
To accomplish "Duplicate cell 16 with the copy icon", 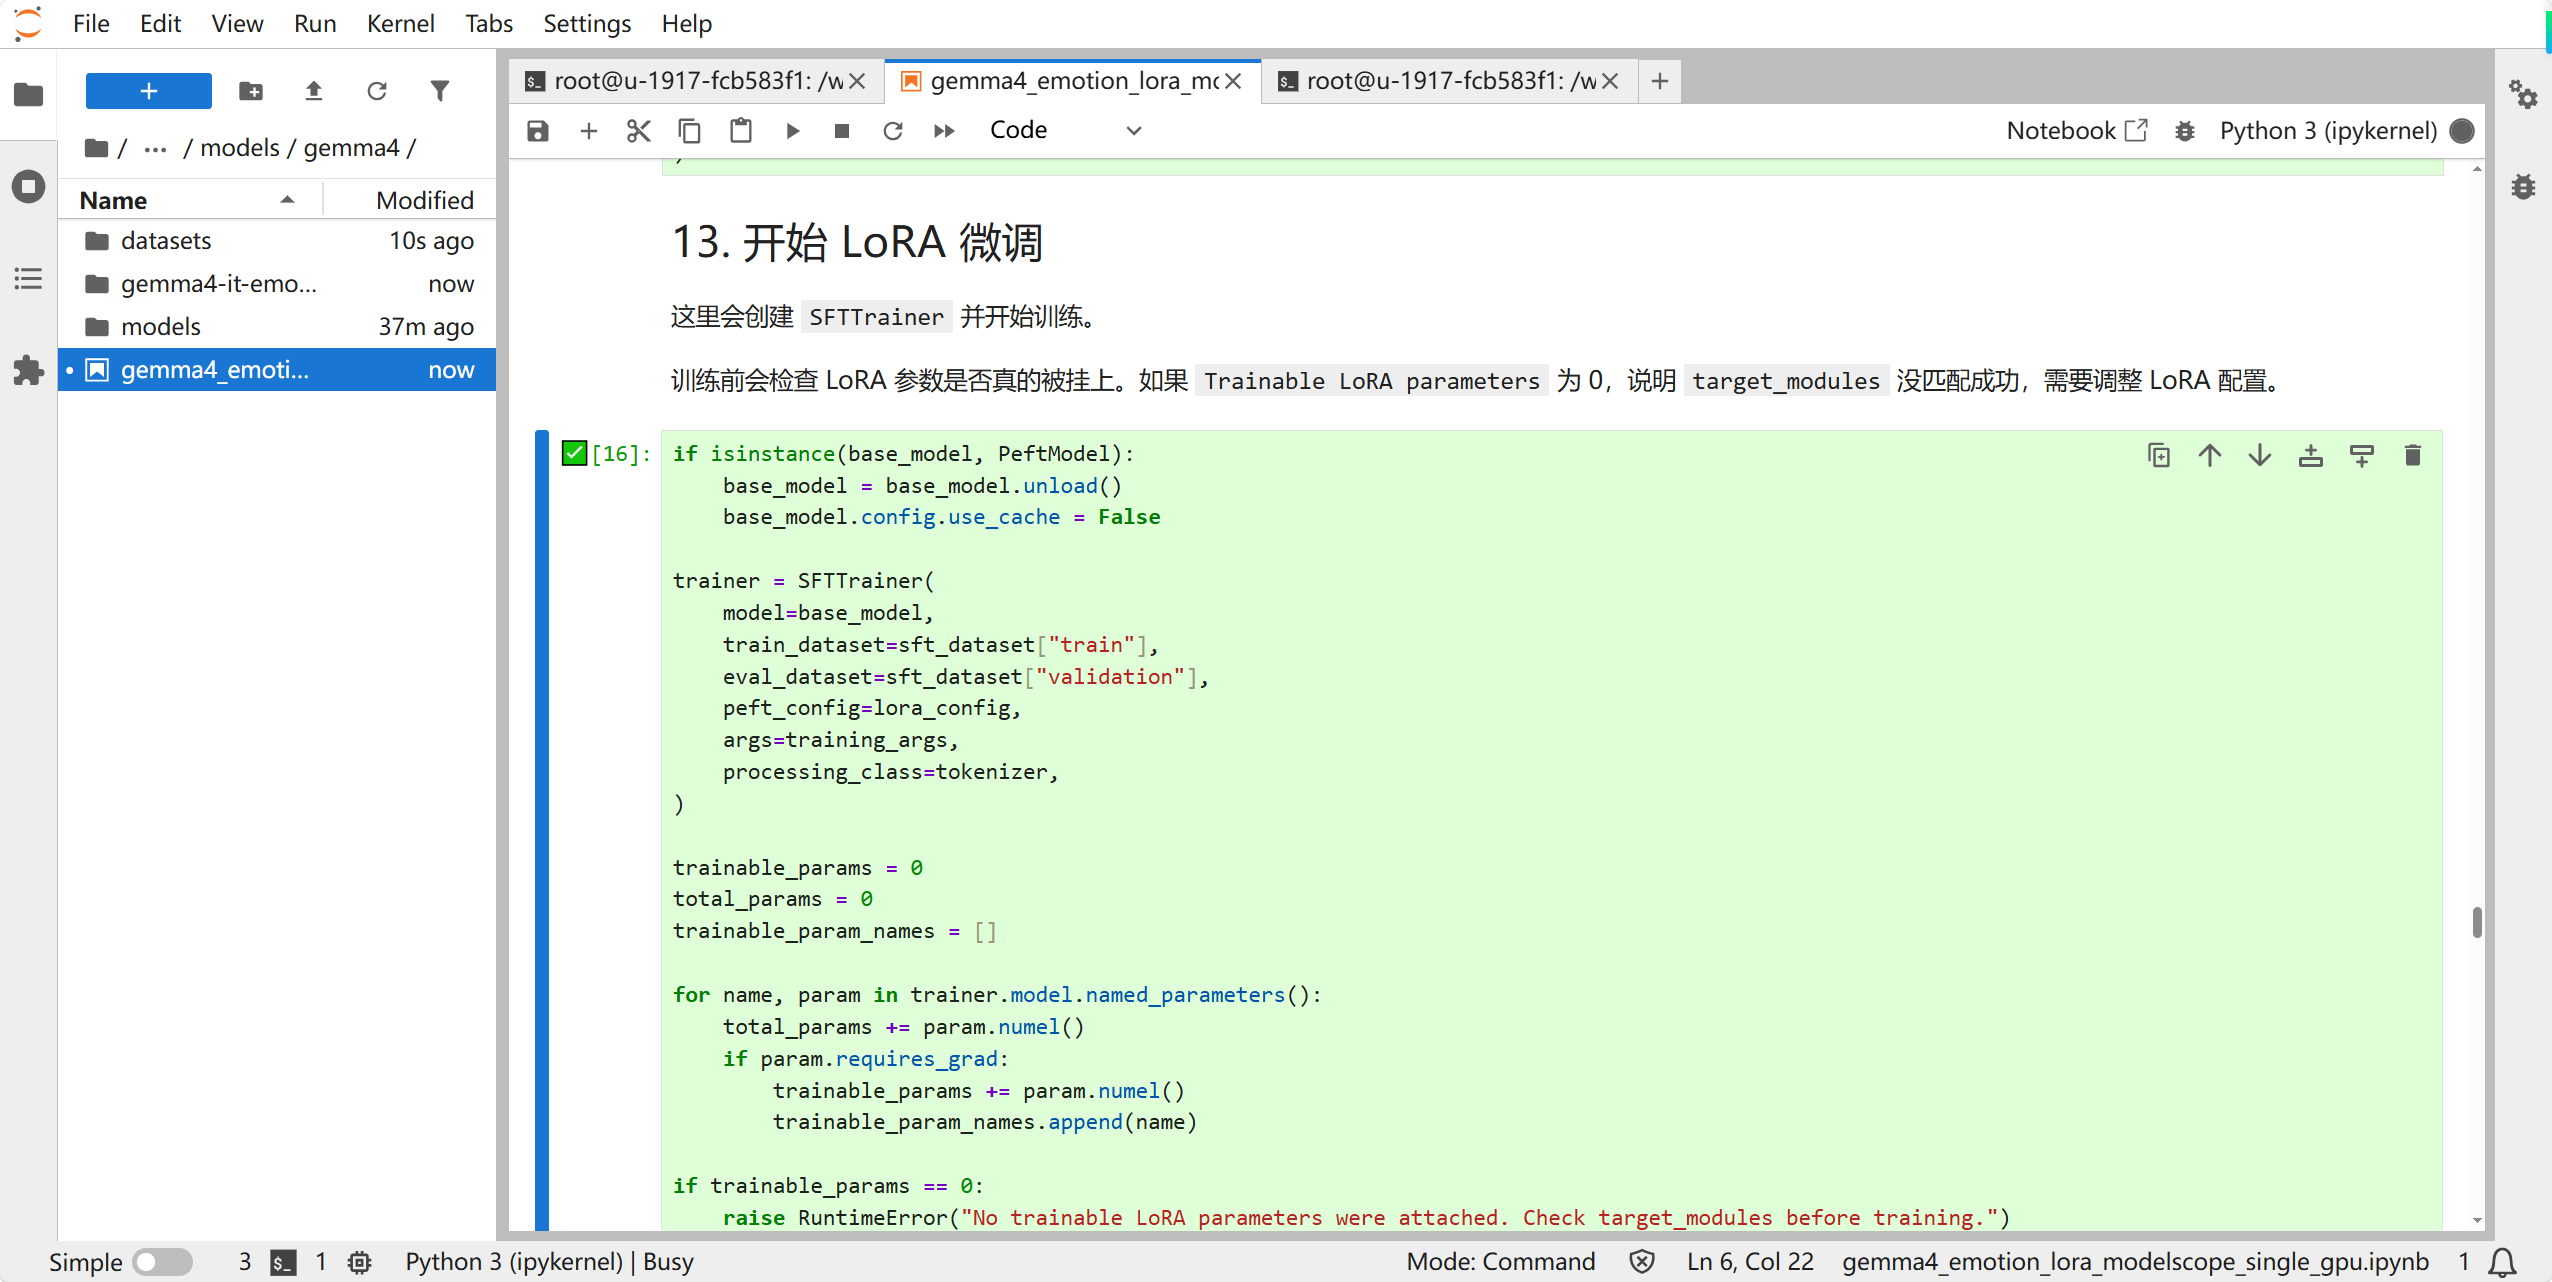I will [x=2159, y=456].
